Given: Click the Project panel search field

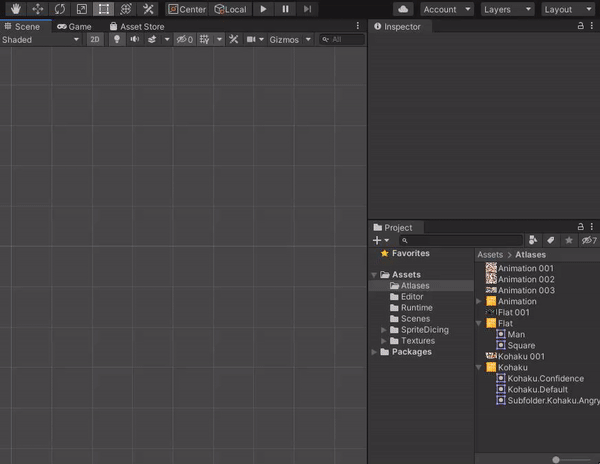Looking at the screenshot, I should 460,241.
